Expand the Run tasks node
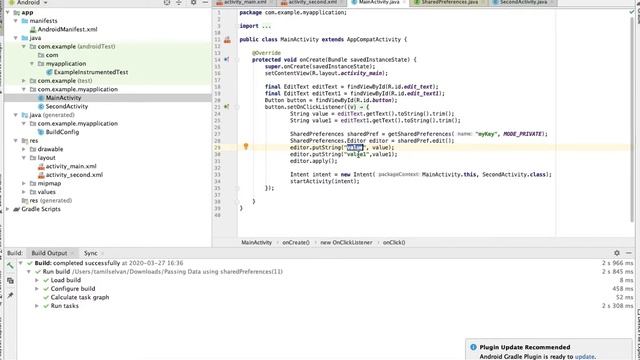Viewport: 640px width, 360px height. 37,306
